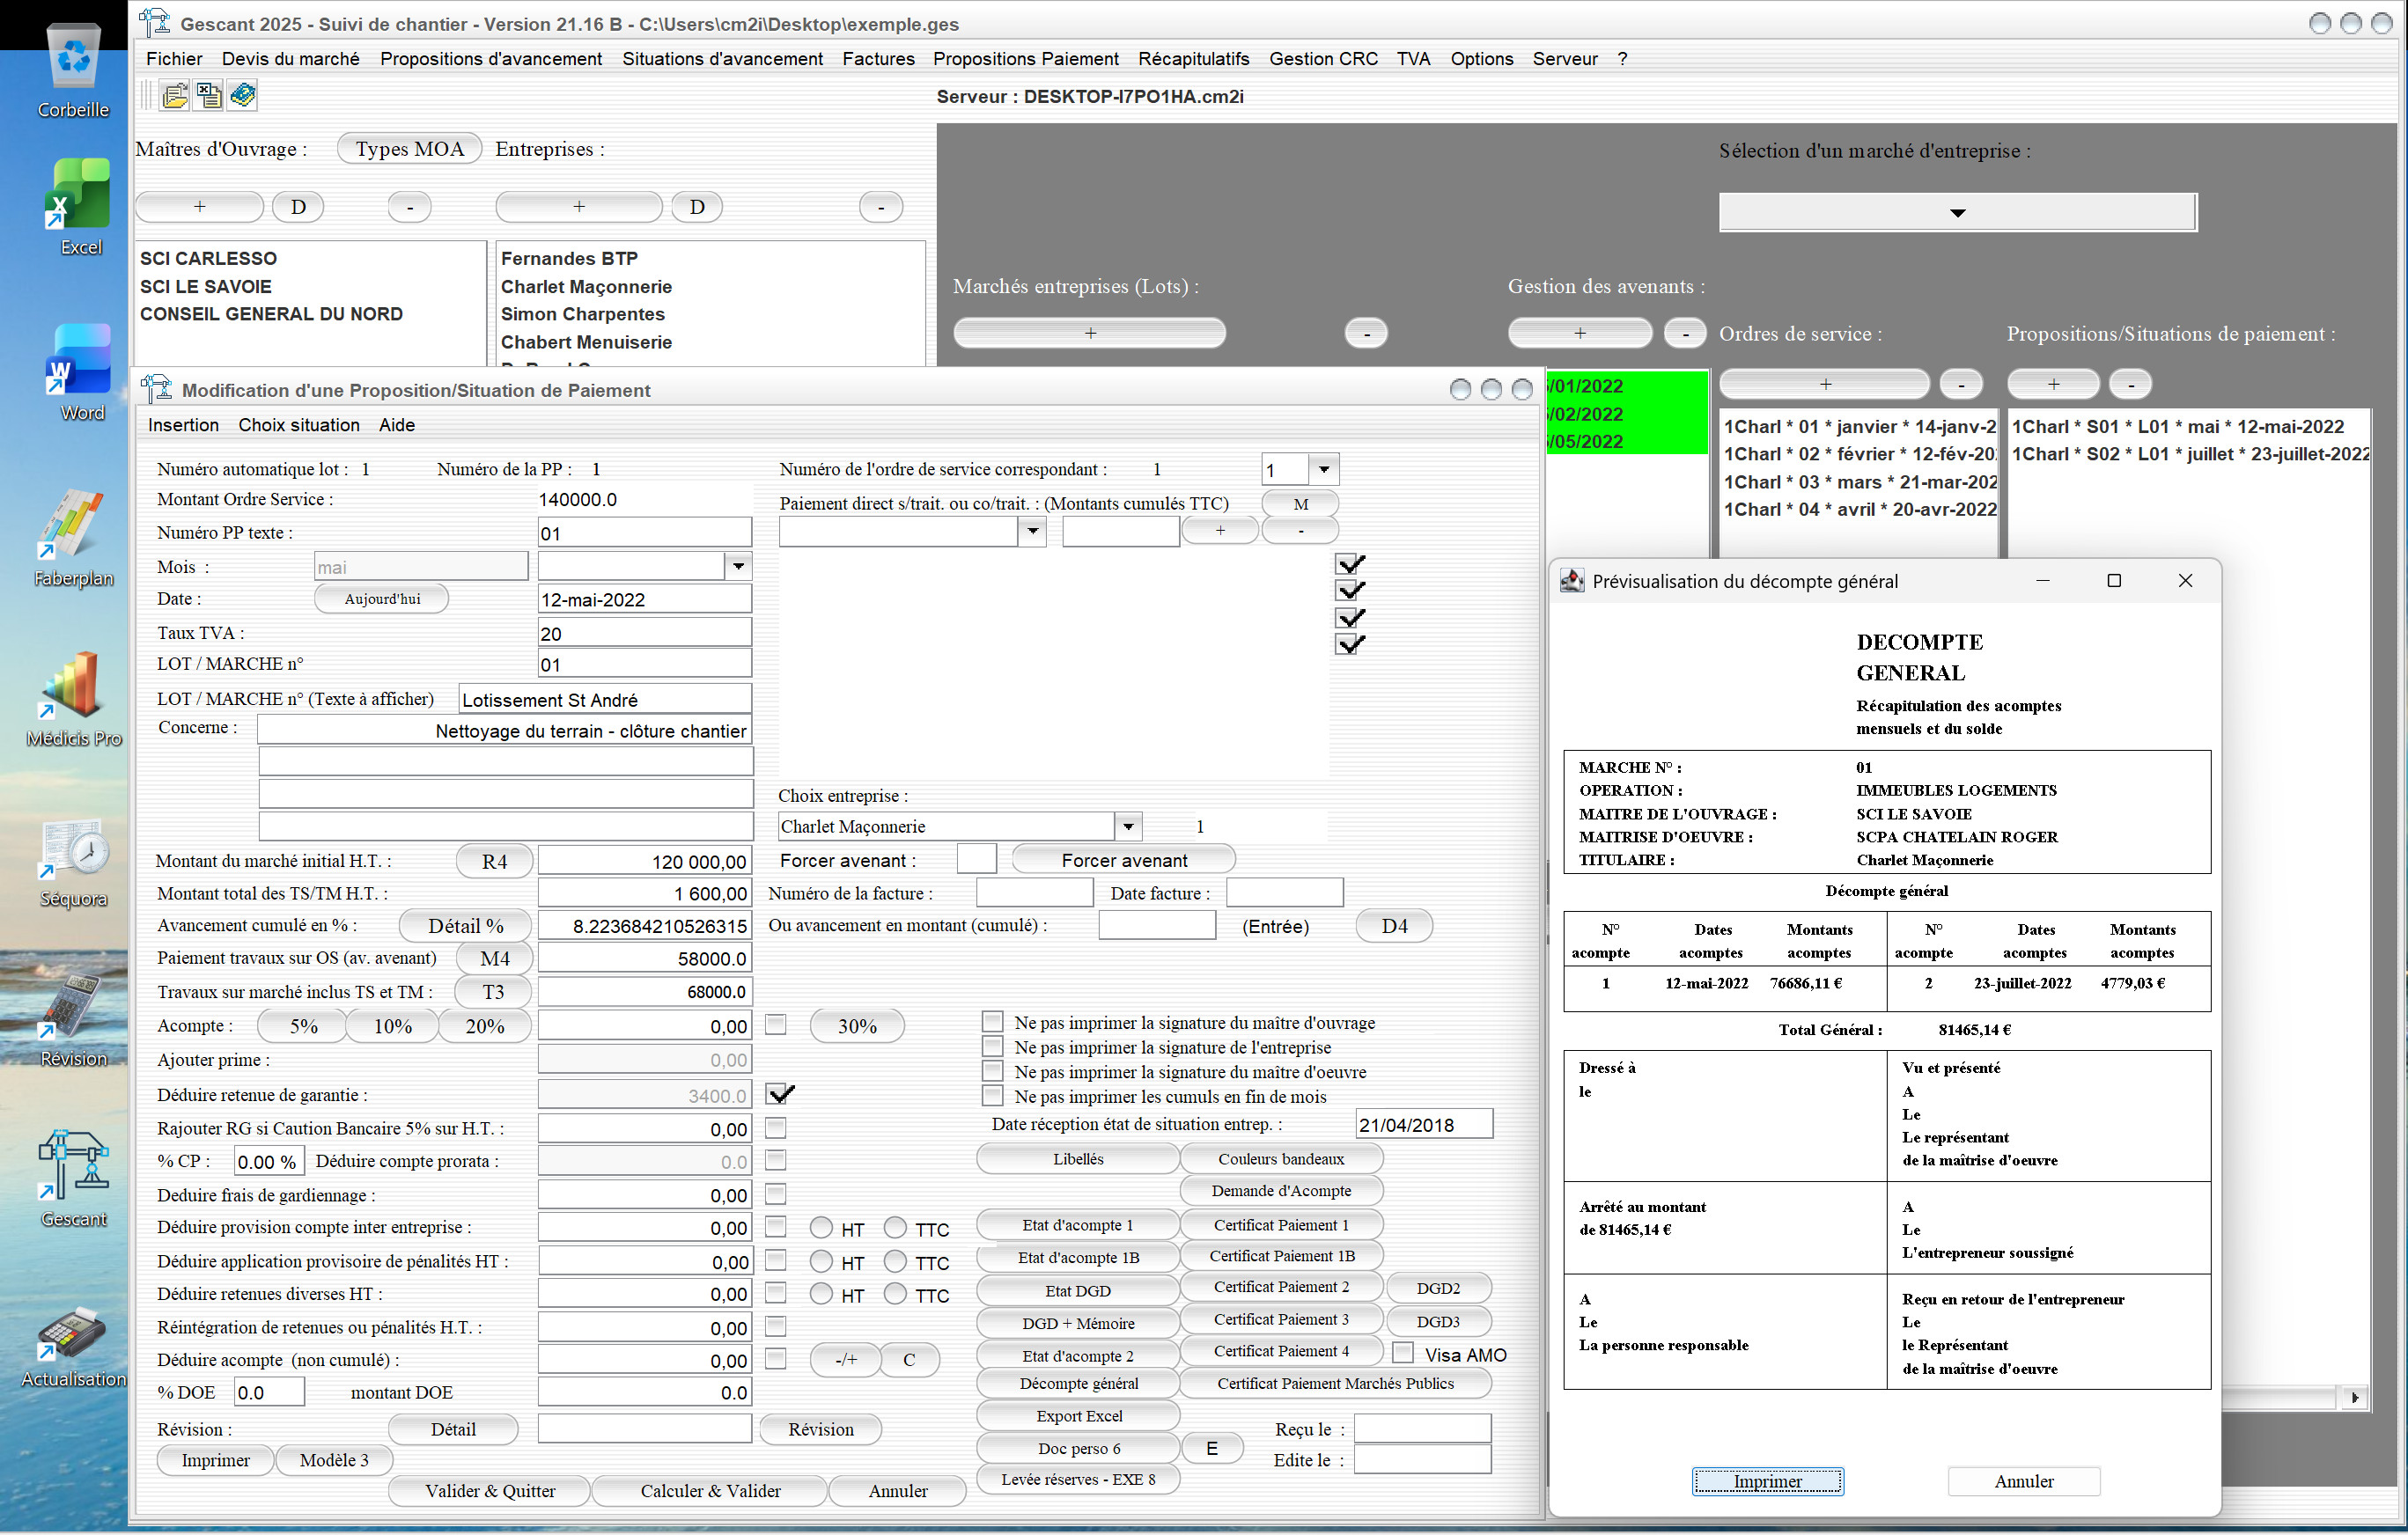Screen dimensions: 2408x1535
Task: Check Ne pas imprimer la signature de l'entreprise
Action: 992,1047
